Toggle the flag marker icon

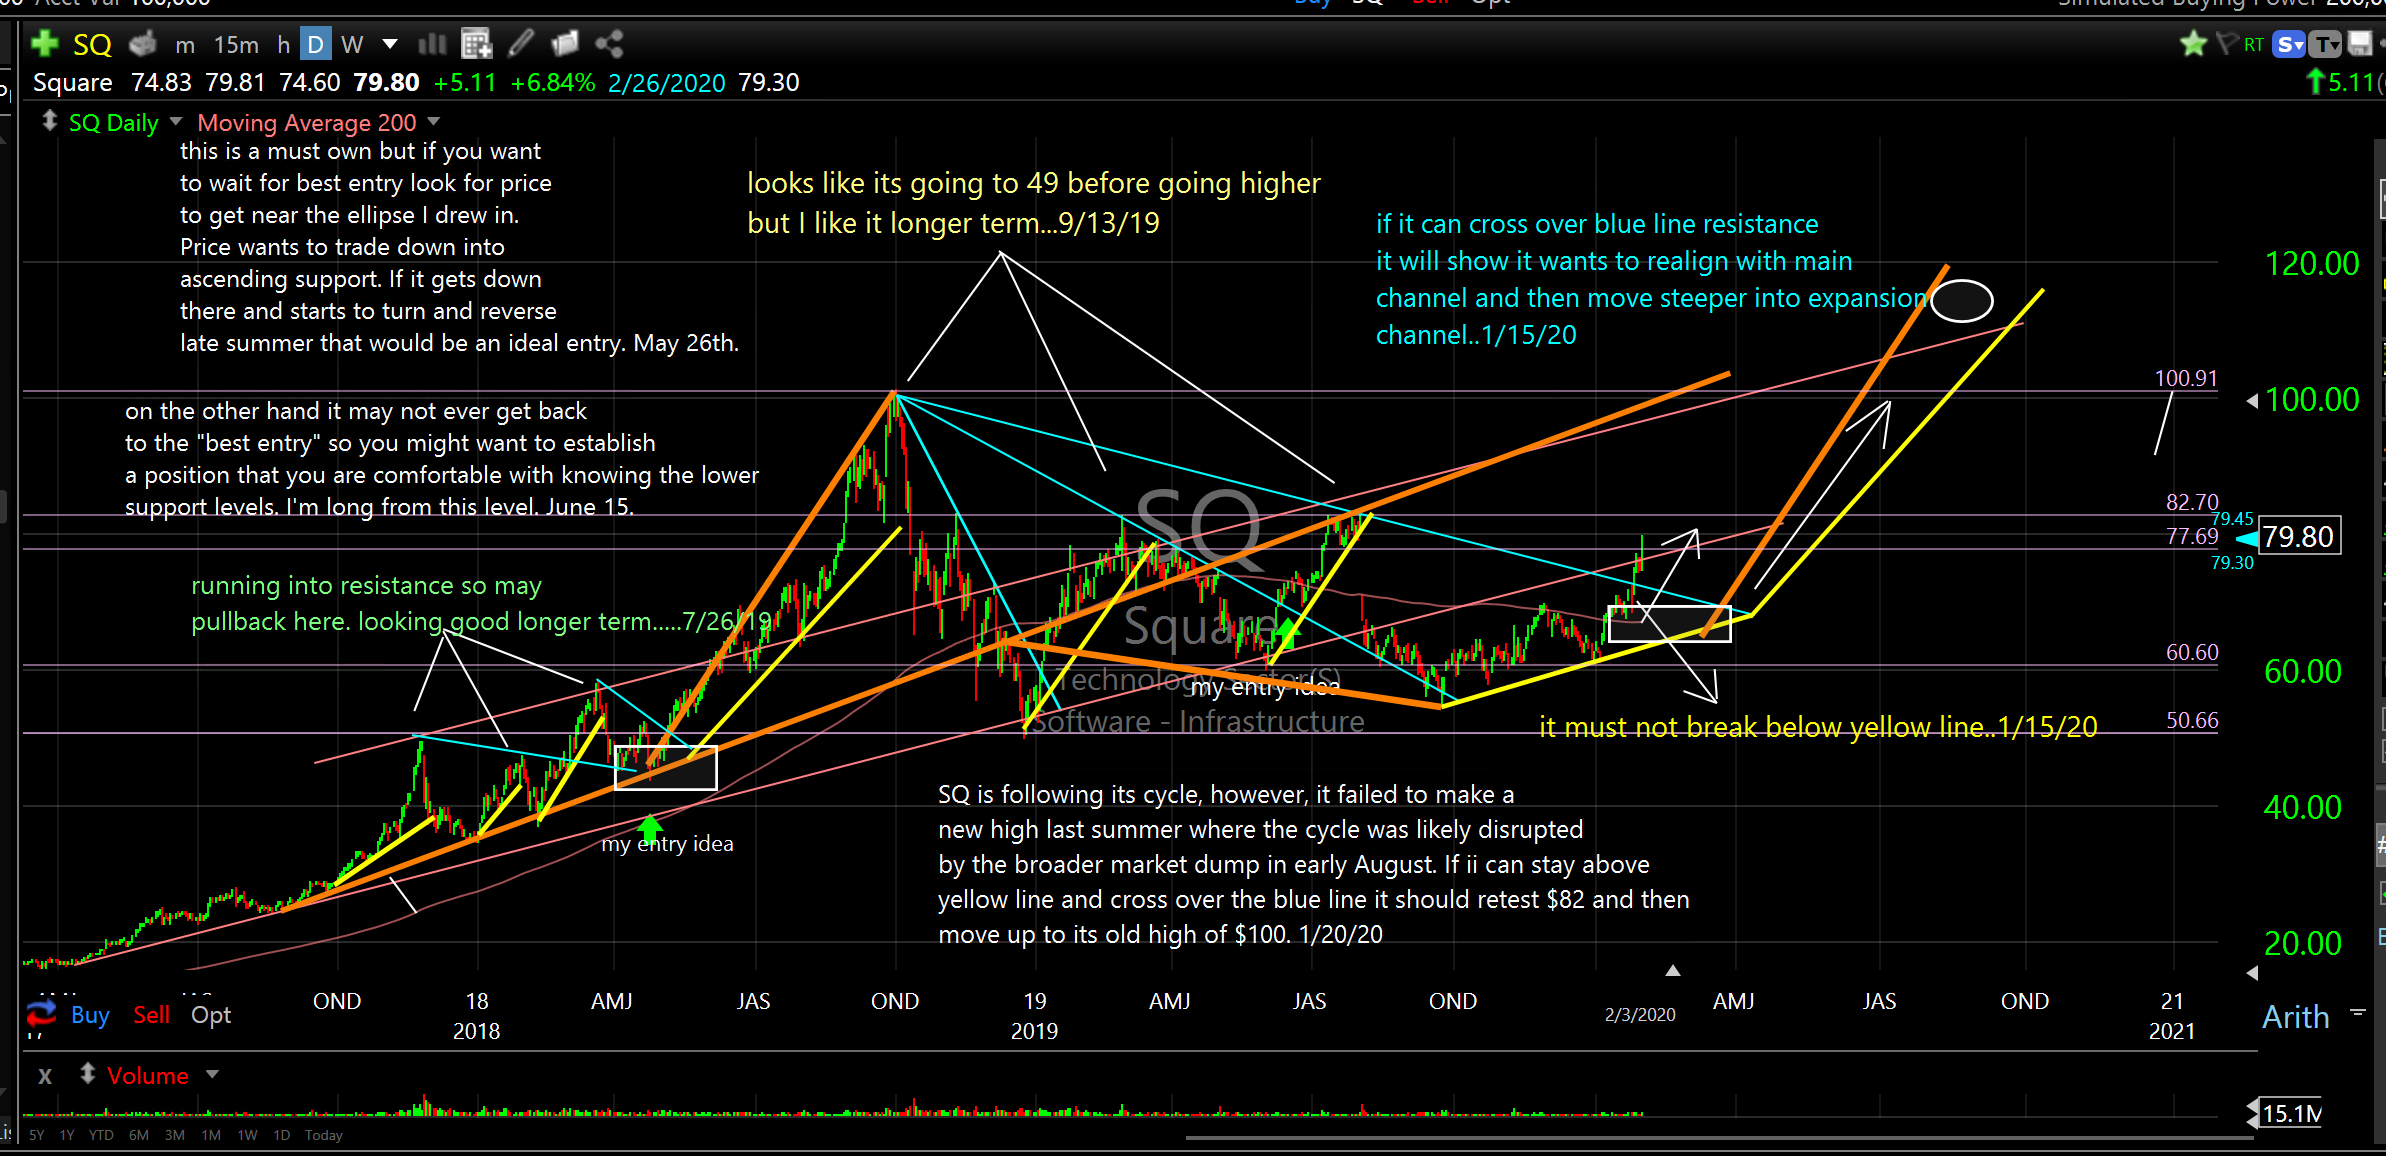point(2226,44)
